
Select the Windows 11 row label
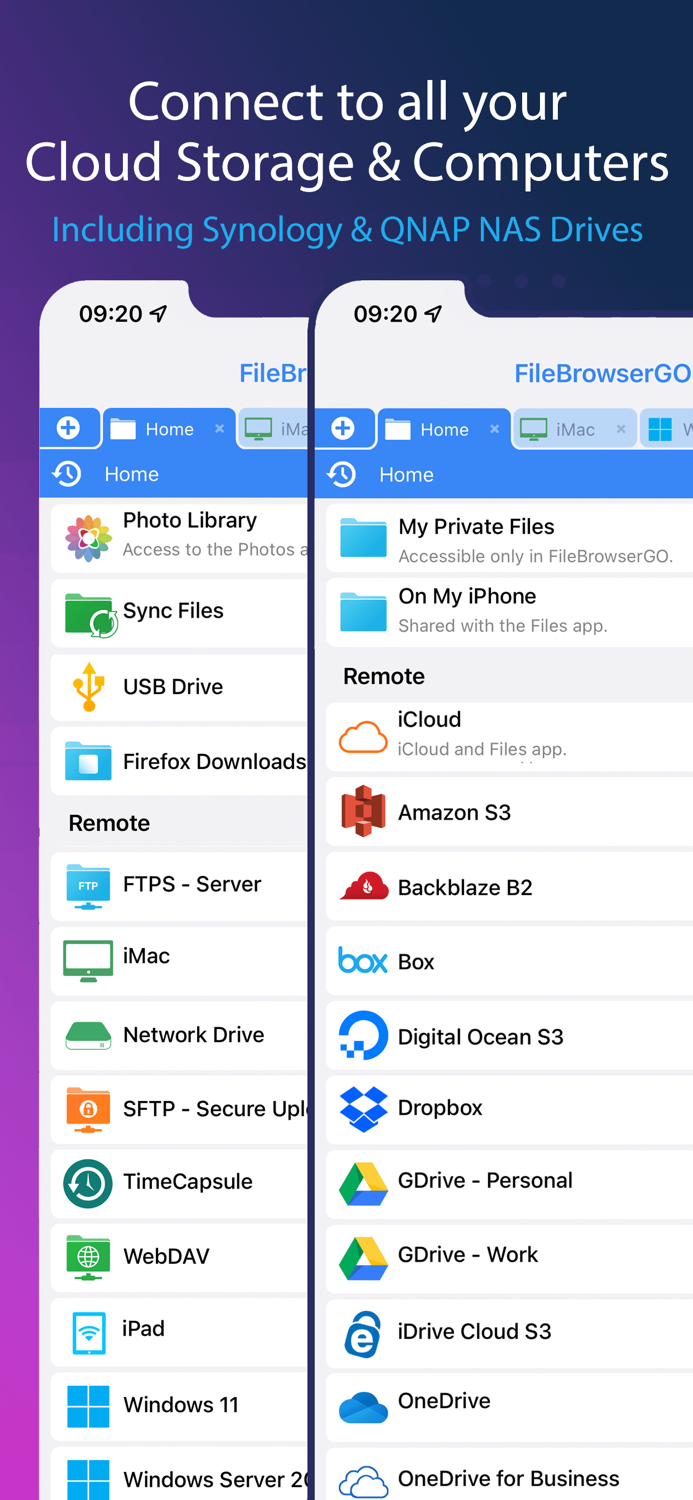pyautogui.click(x=181, y=1405)
